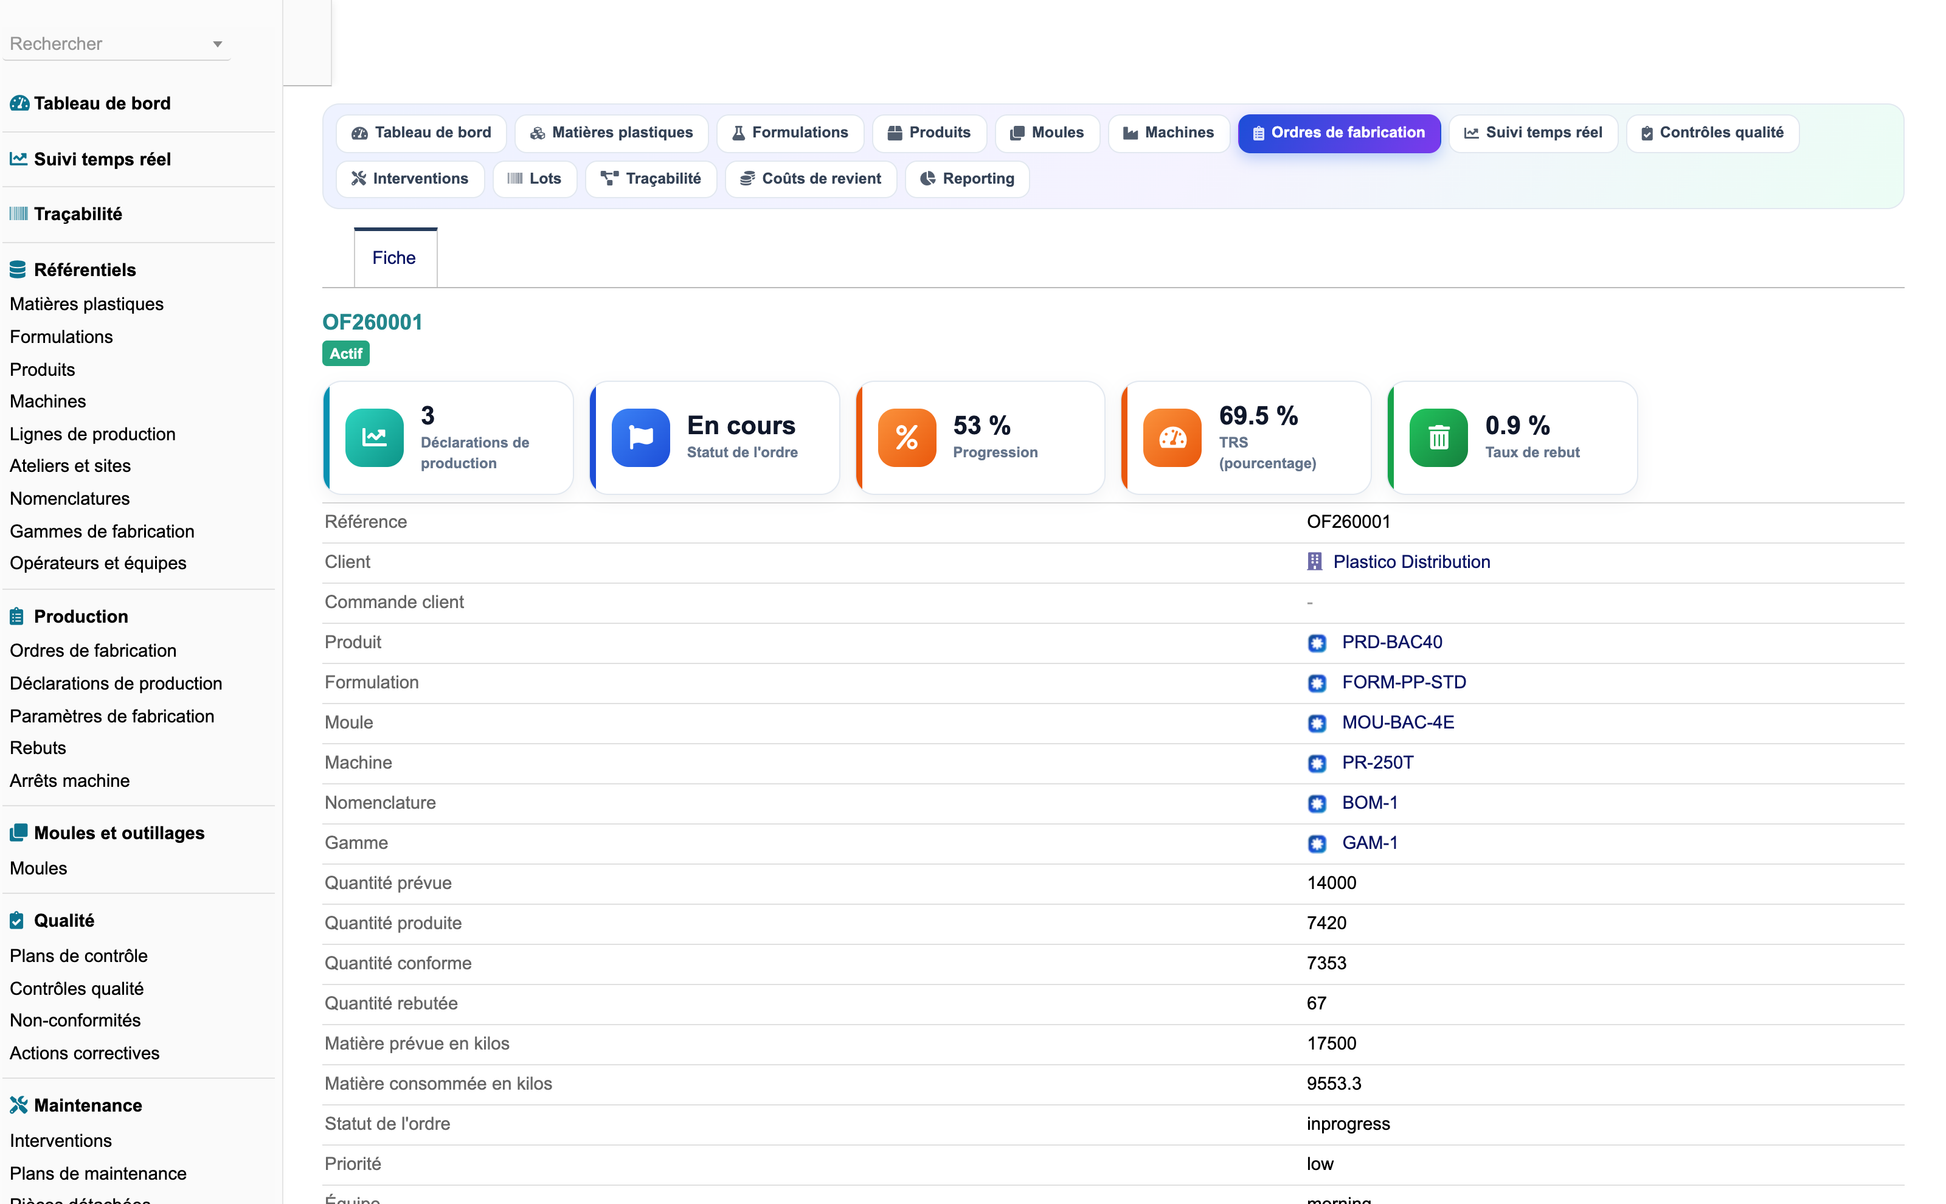Click the green Actif status badge

[x=346, y=354]
